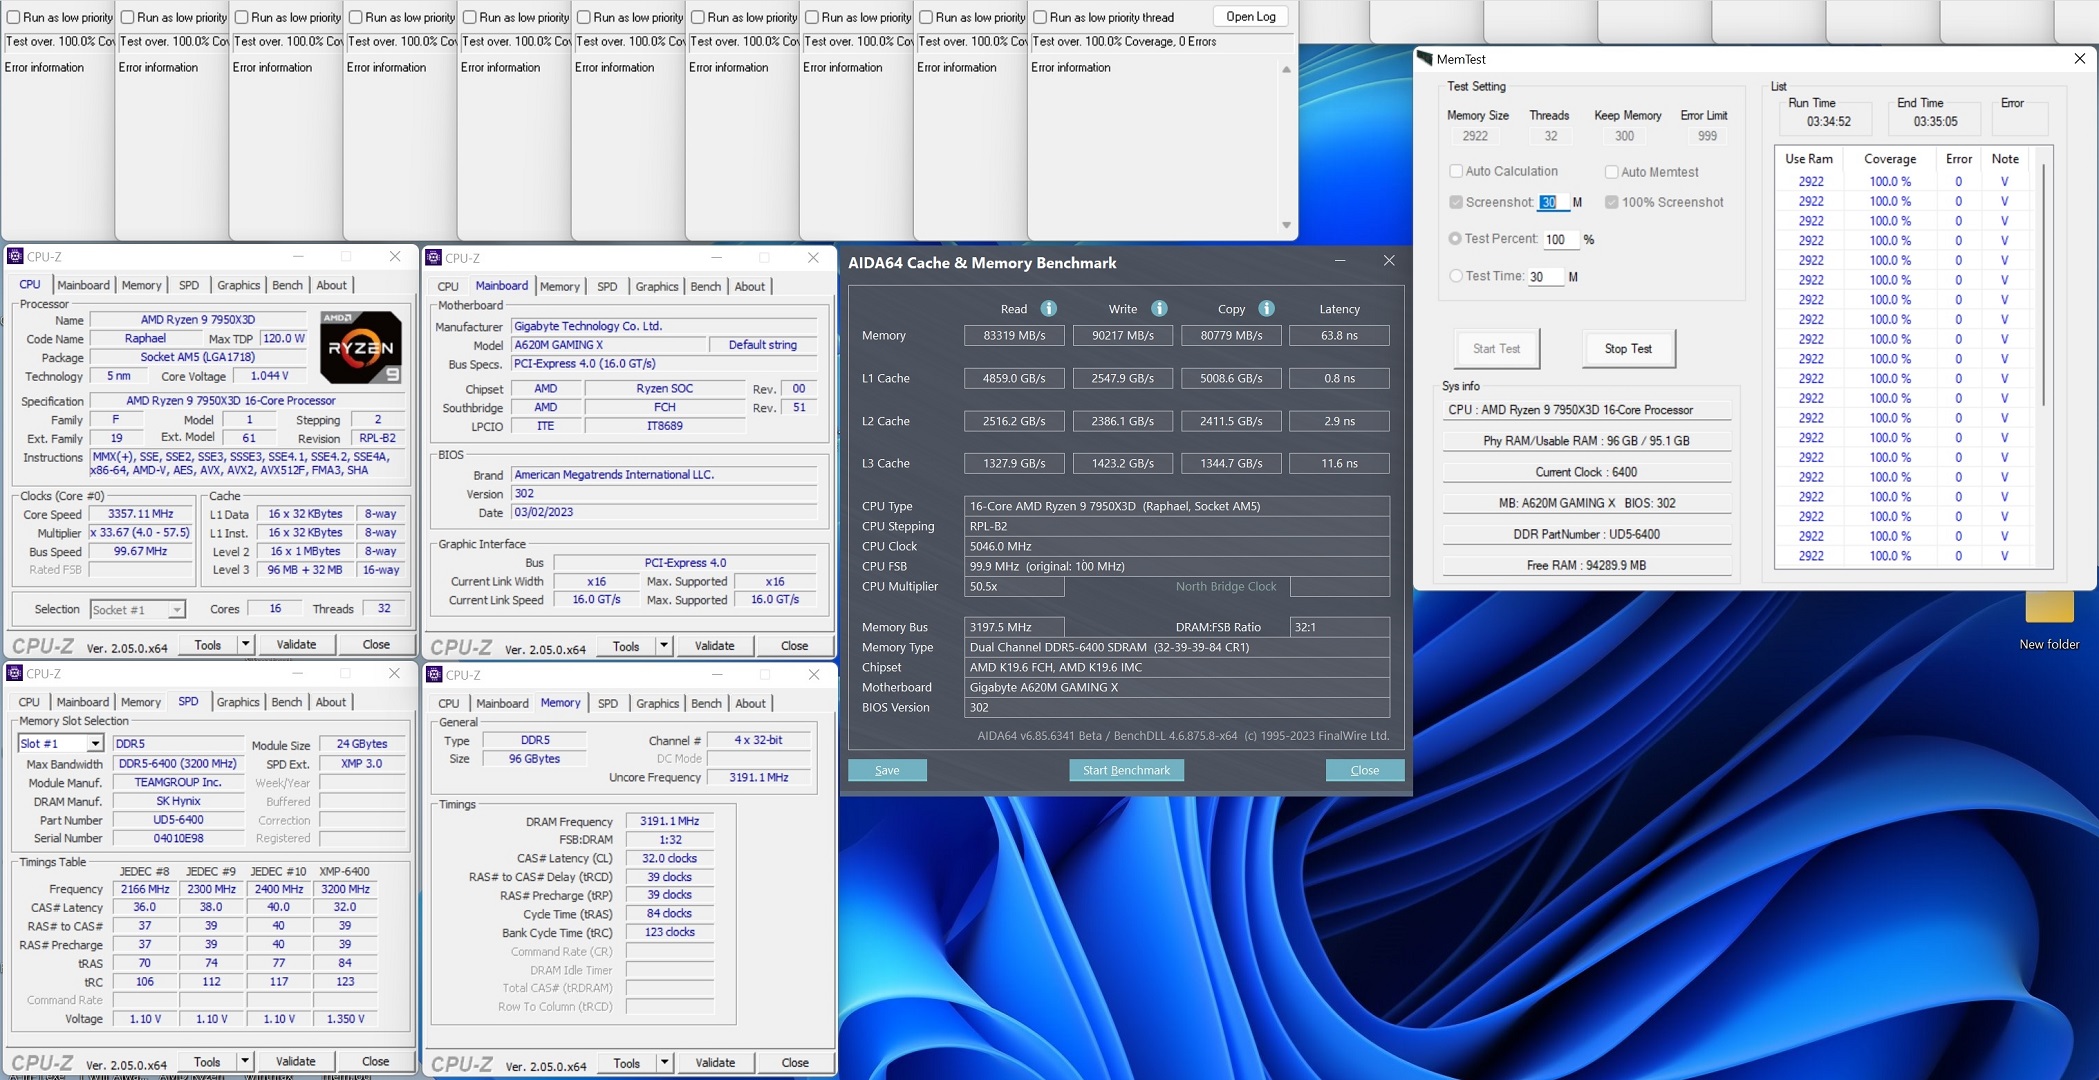The image size is (2099, 1080).
Task: Click the Open Log button
Action: click(1250, 17)
